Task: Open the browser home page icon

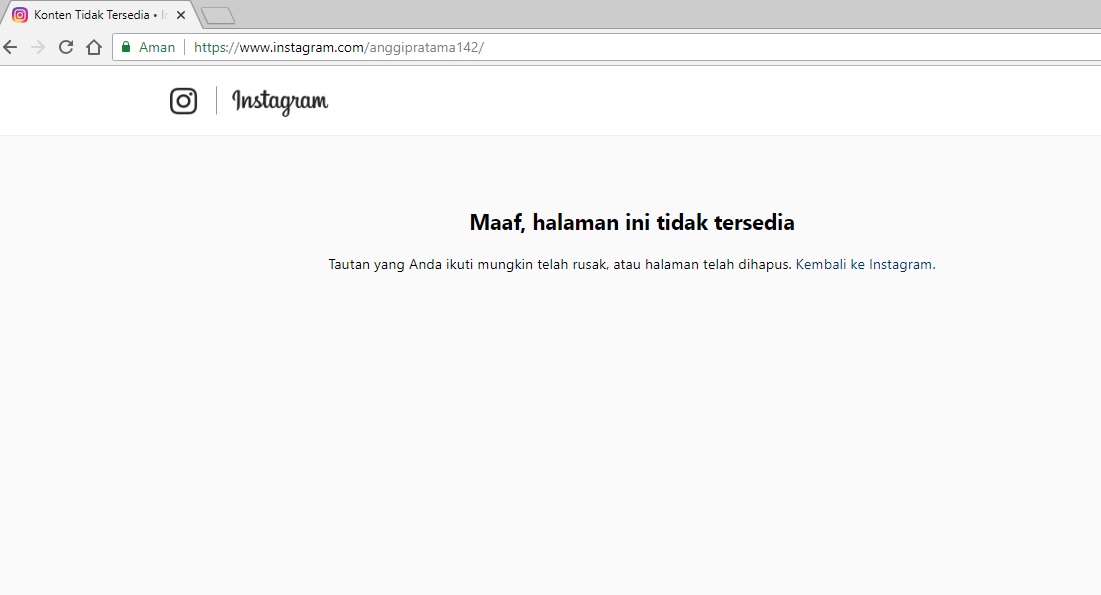Action: pos(94,47)
